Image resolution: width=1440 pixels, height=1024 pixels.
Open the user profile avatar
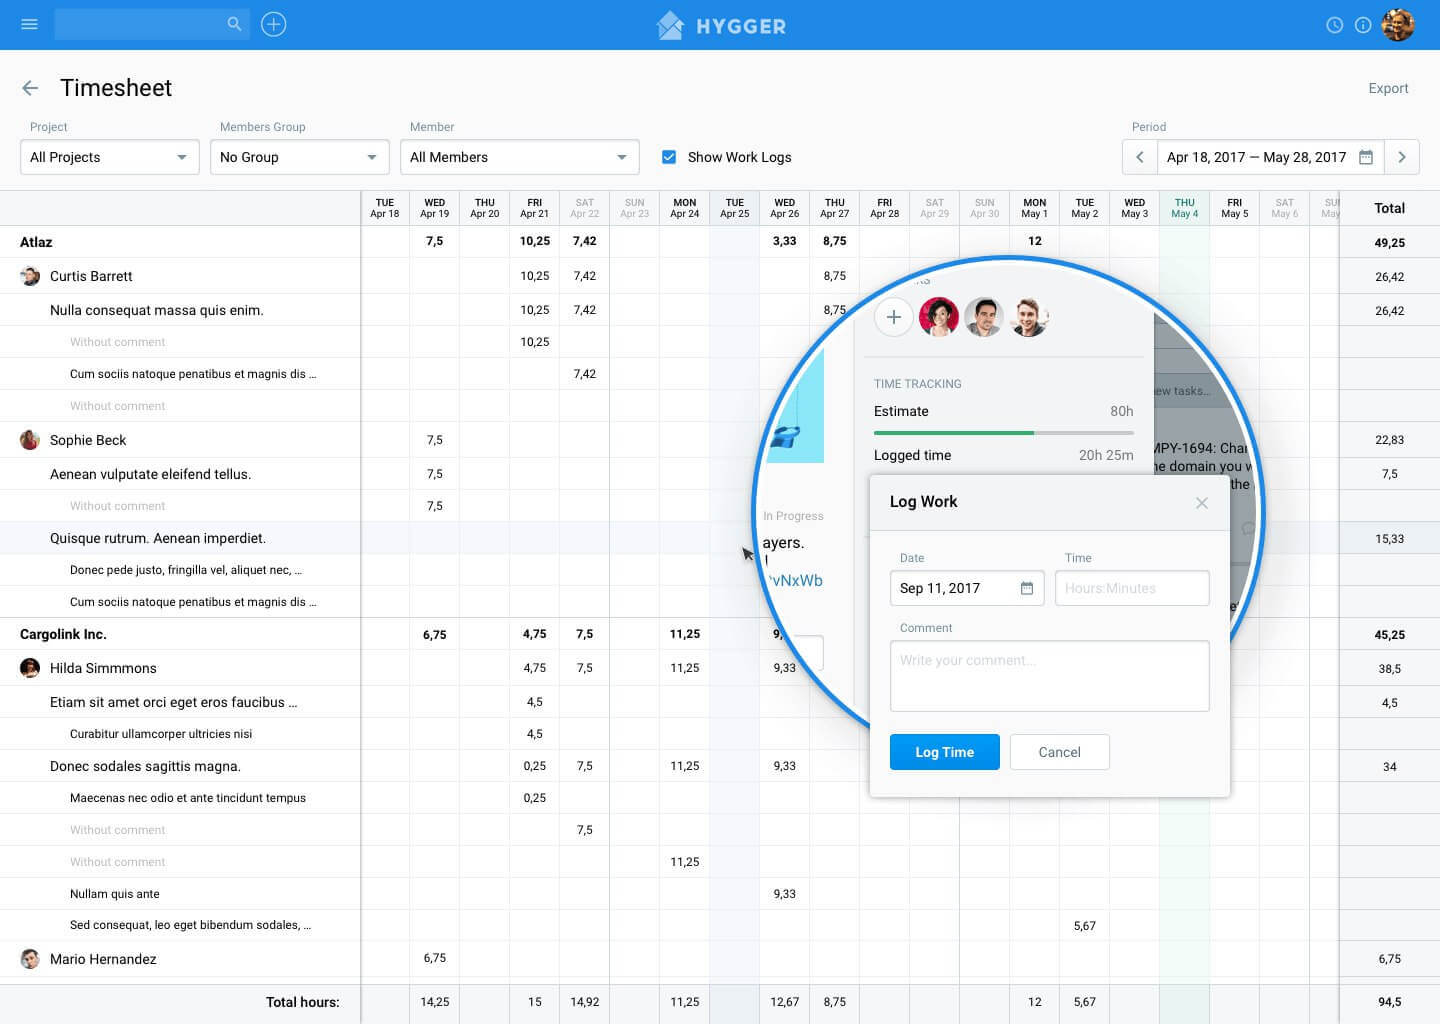[x=1398, y=25]
